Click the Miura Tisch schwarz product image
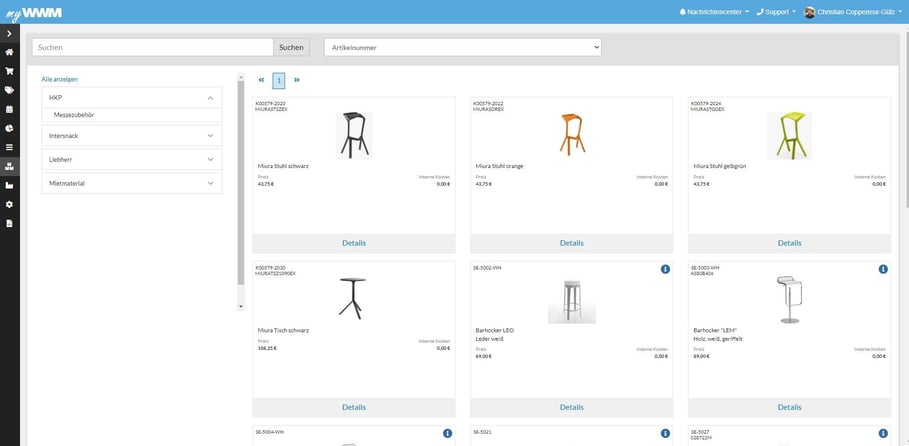 click(352, 298)
